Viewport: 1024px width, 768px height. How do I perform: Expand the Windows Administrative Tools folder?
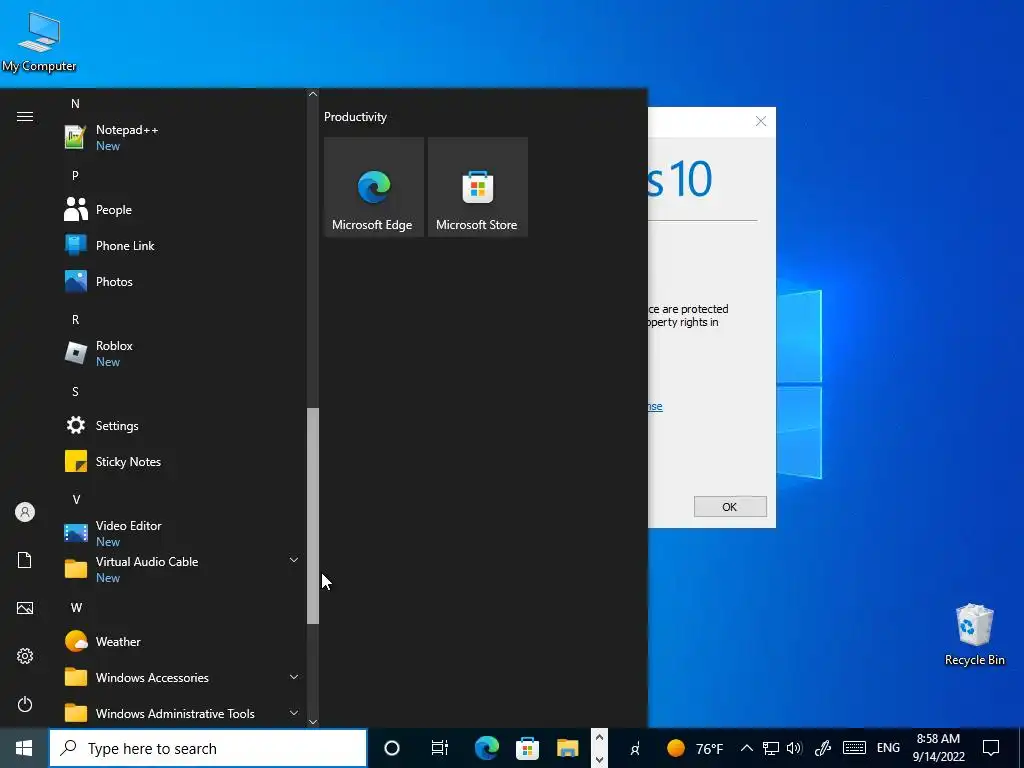point(182,713)
